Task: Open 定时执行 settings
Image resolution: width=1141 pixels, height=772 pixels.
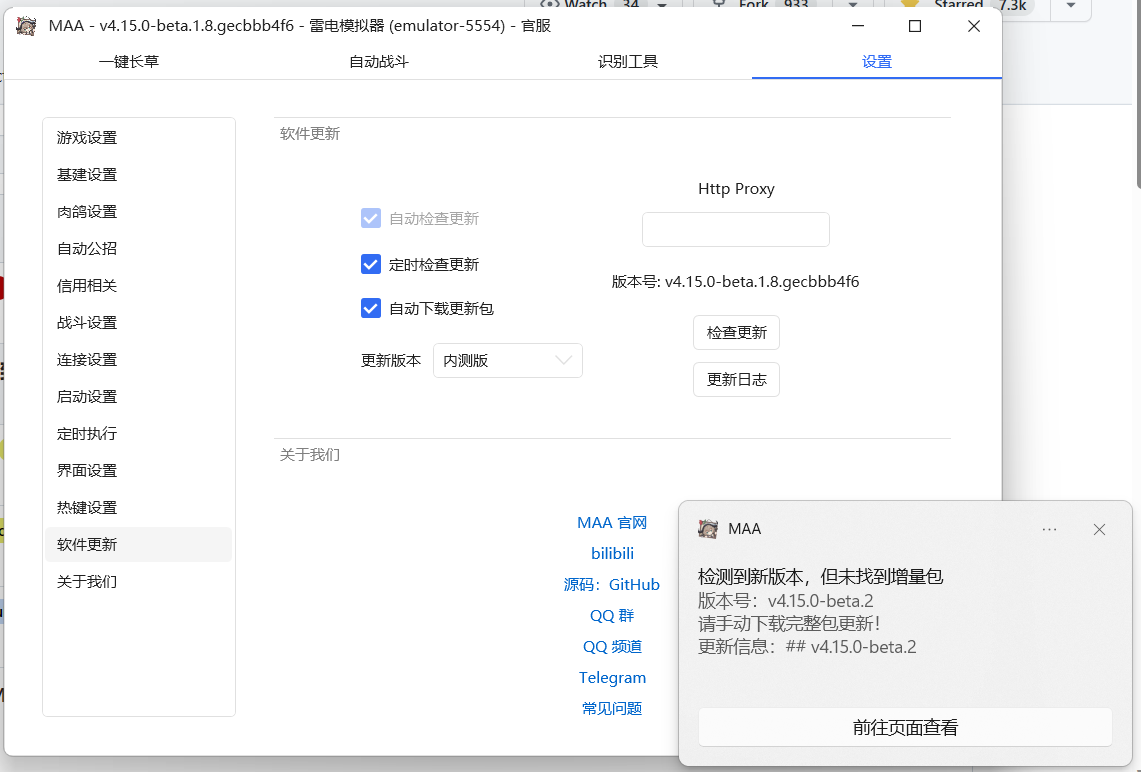Action: [x=138, y=434]
